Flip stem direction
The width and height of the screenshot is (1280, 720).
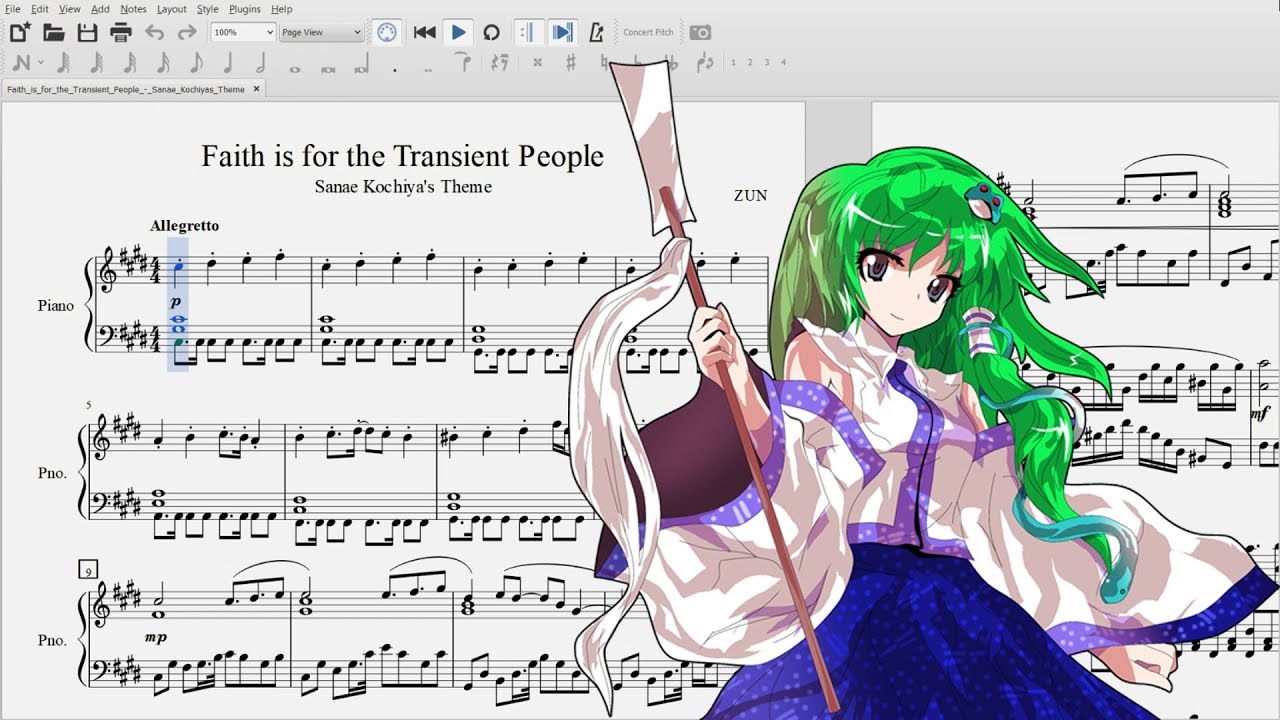[706, 63]
